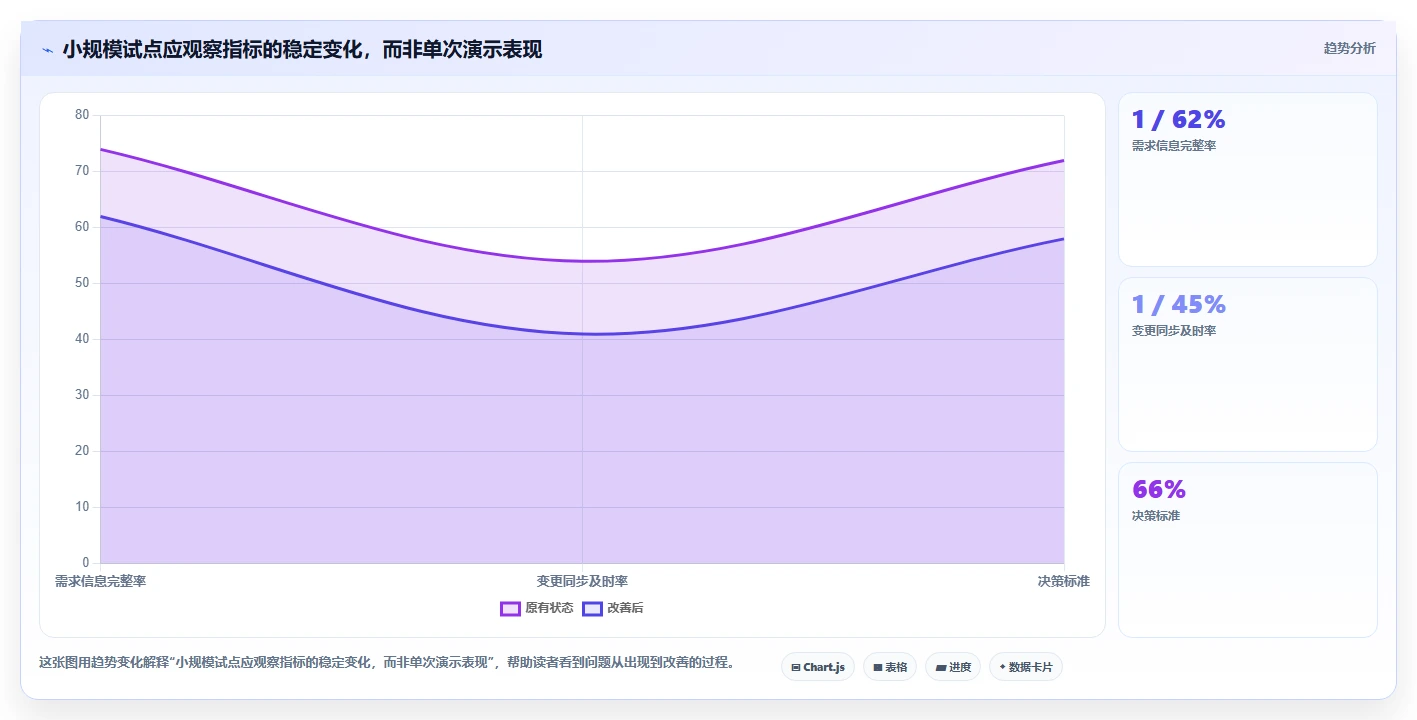This screenshot has height=720, width=1417.
Task: Click the 原有状态 legend label
Action: pos(549,608)
